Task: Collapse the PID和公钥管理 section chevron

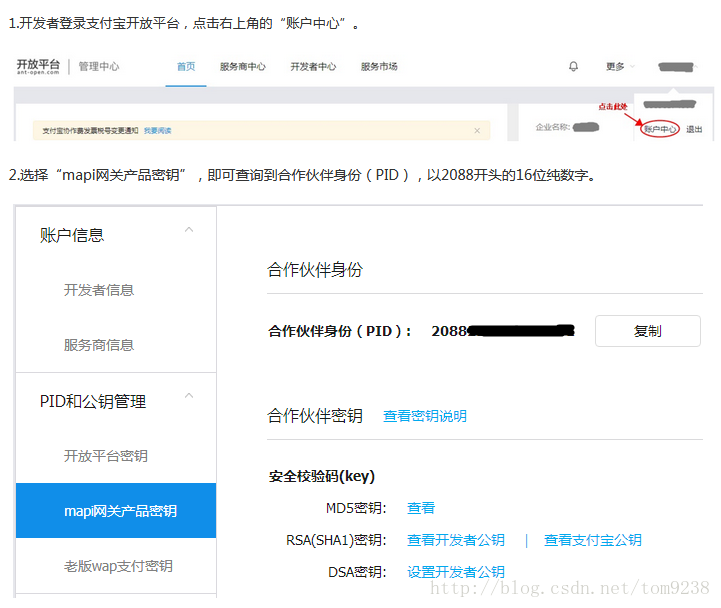Action: (x=189, y=395)
